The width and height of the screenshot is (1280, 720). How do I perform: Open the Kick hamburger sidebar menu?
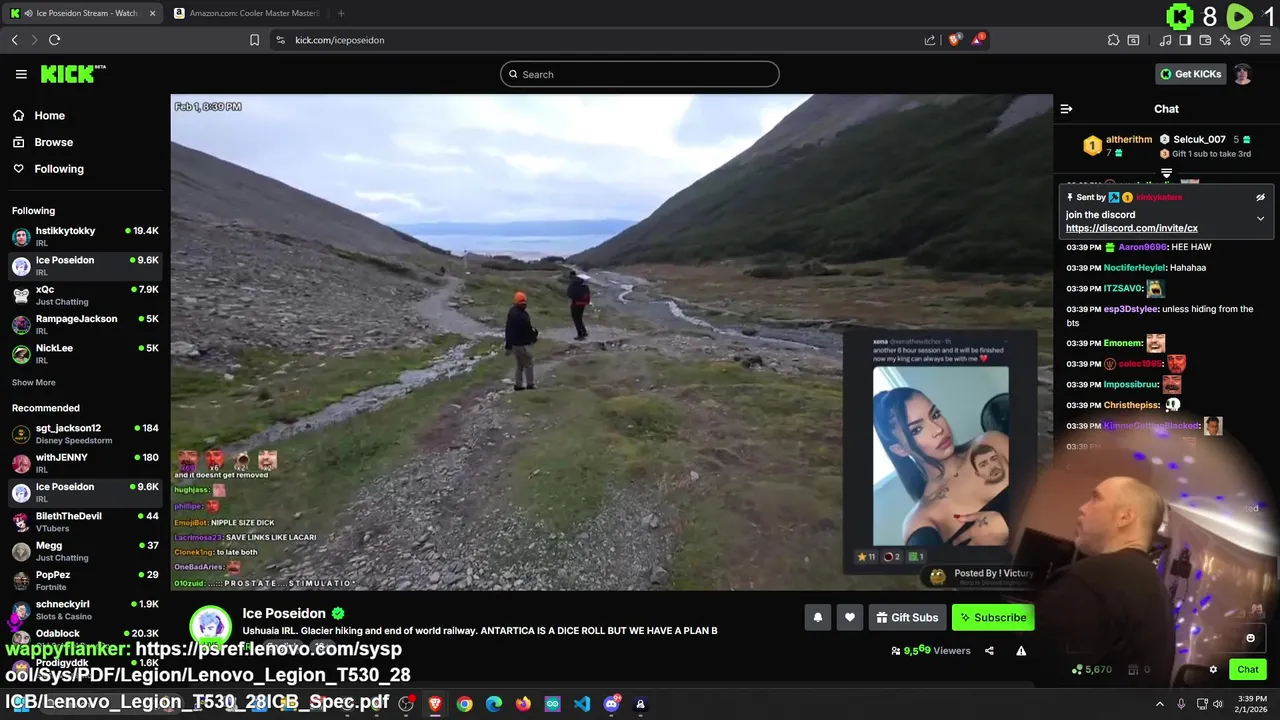[x=21, y=74]
